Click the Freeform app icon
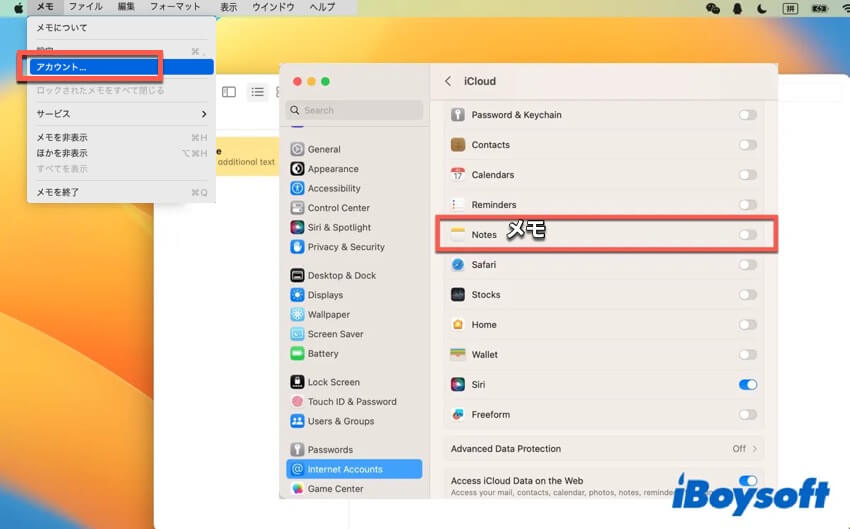 tap(458, 414)
